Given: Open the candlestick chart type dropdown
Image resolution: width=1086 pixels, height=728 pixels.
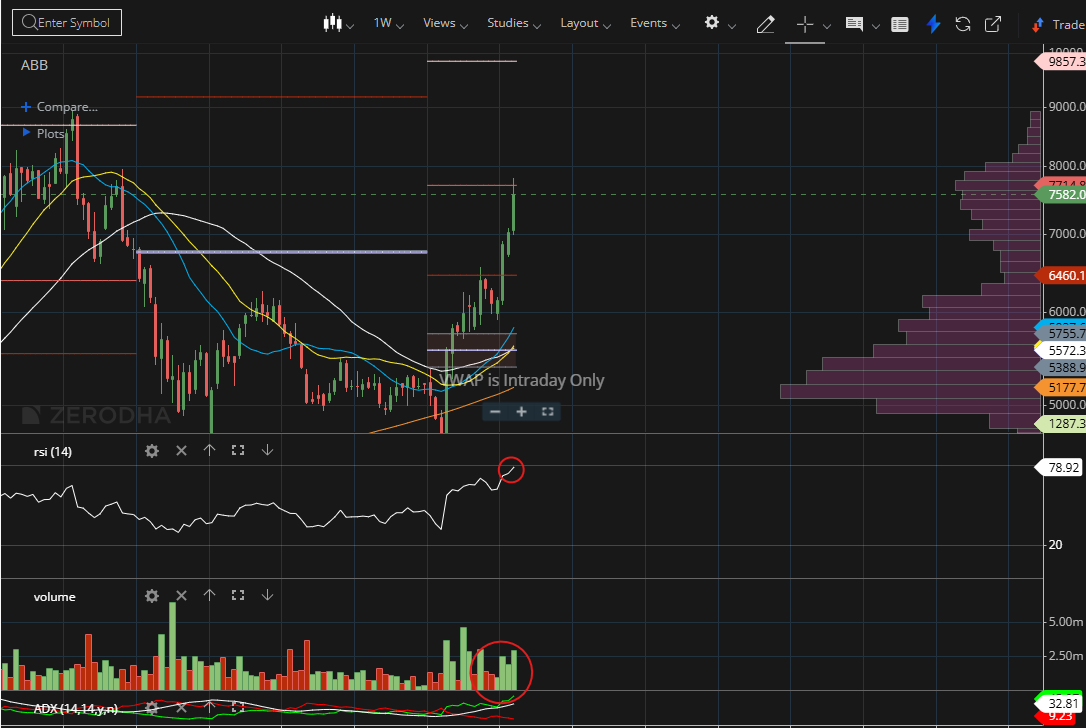Looking at the screenshot, I should click(x=335, y=22).
